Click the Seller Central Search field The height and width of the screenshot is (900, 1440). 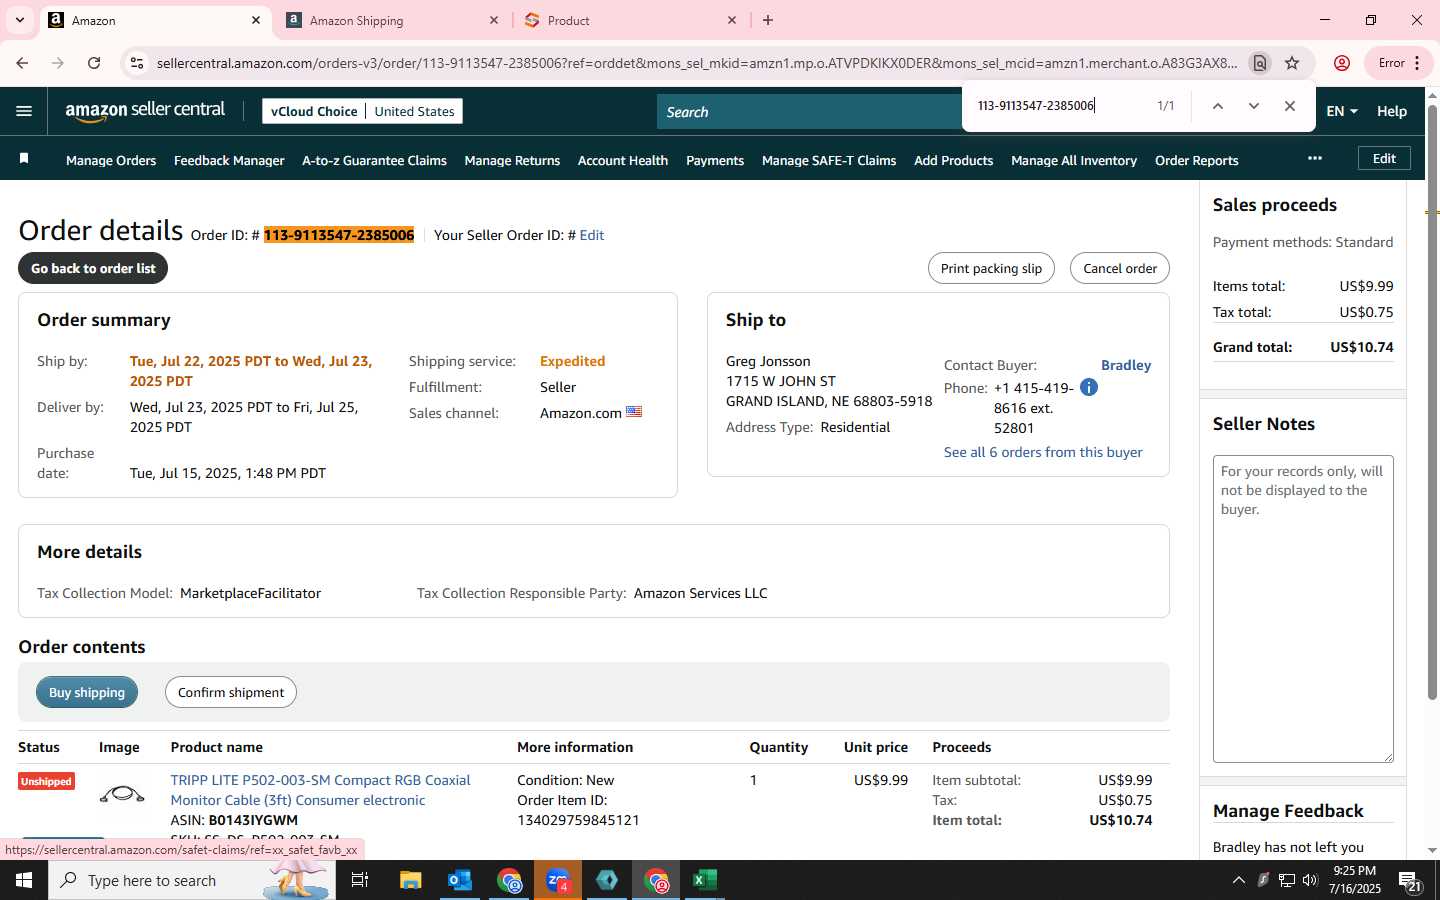[x=808, y=112]
